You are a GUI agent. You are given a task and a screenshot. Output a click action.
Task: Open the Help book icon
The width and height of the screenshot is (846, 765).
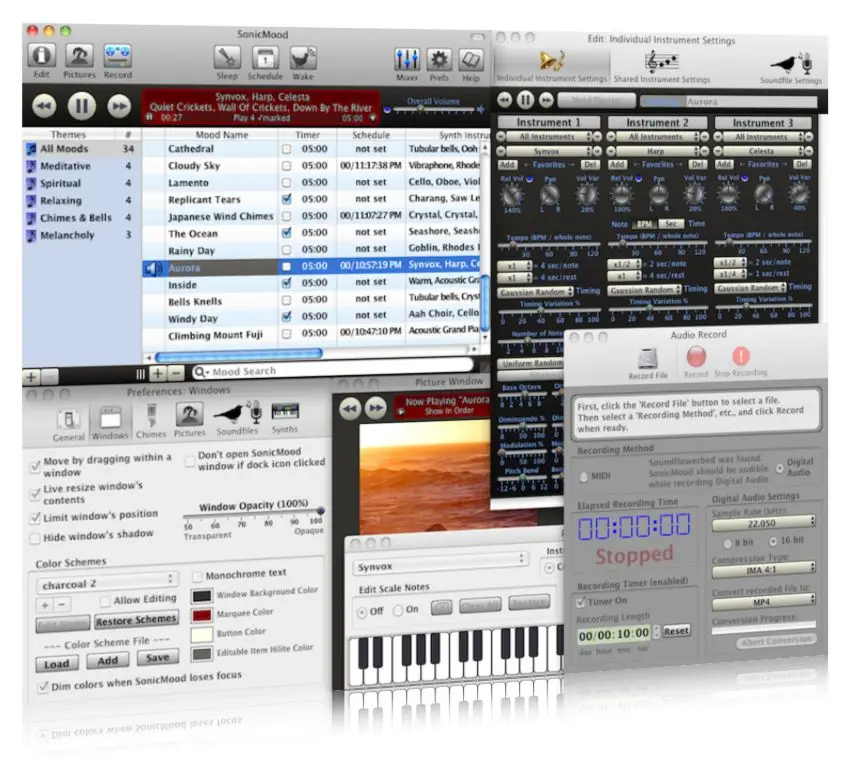click(471, 60)
